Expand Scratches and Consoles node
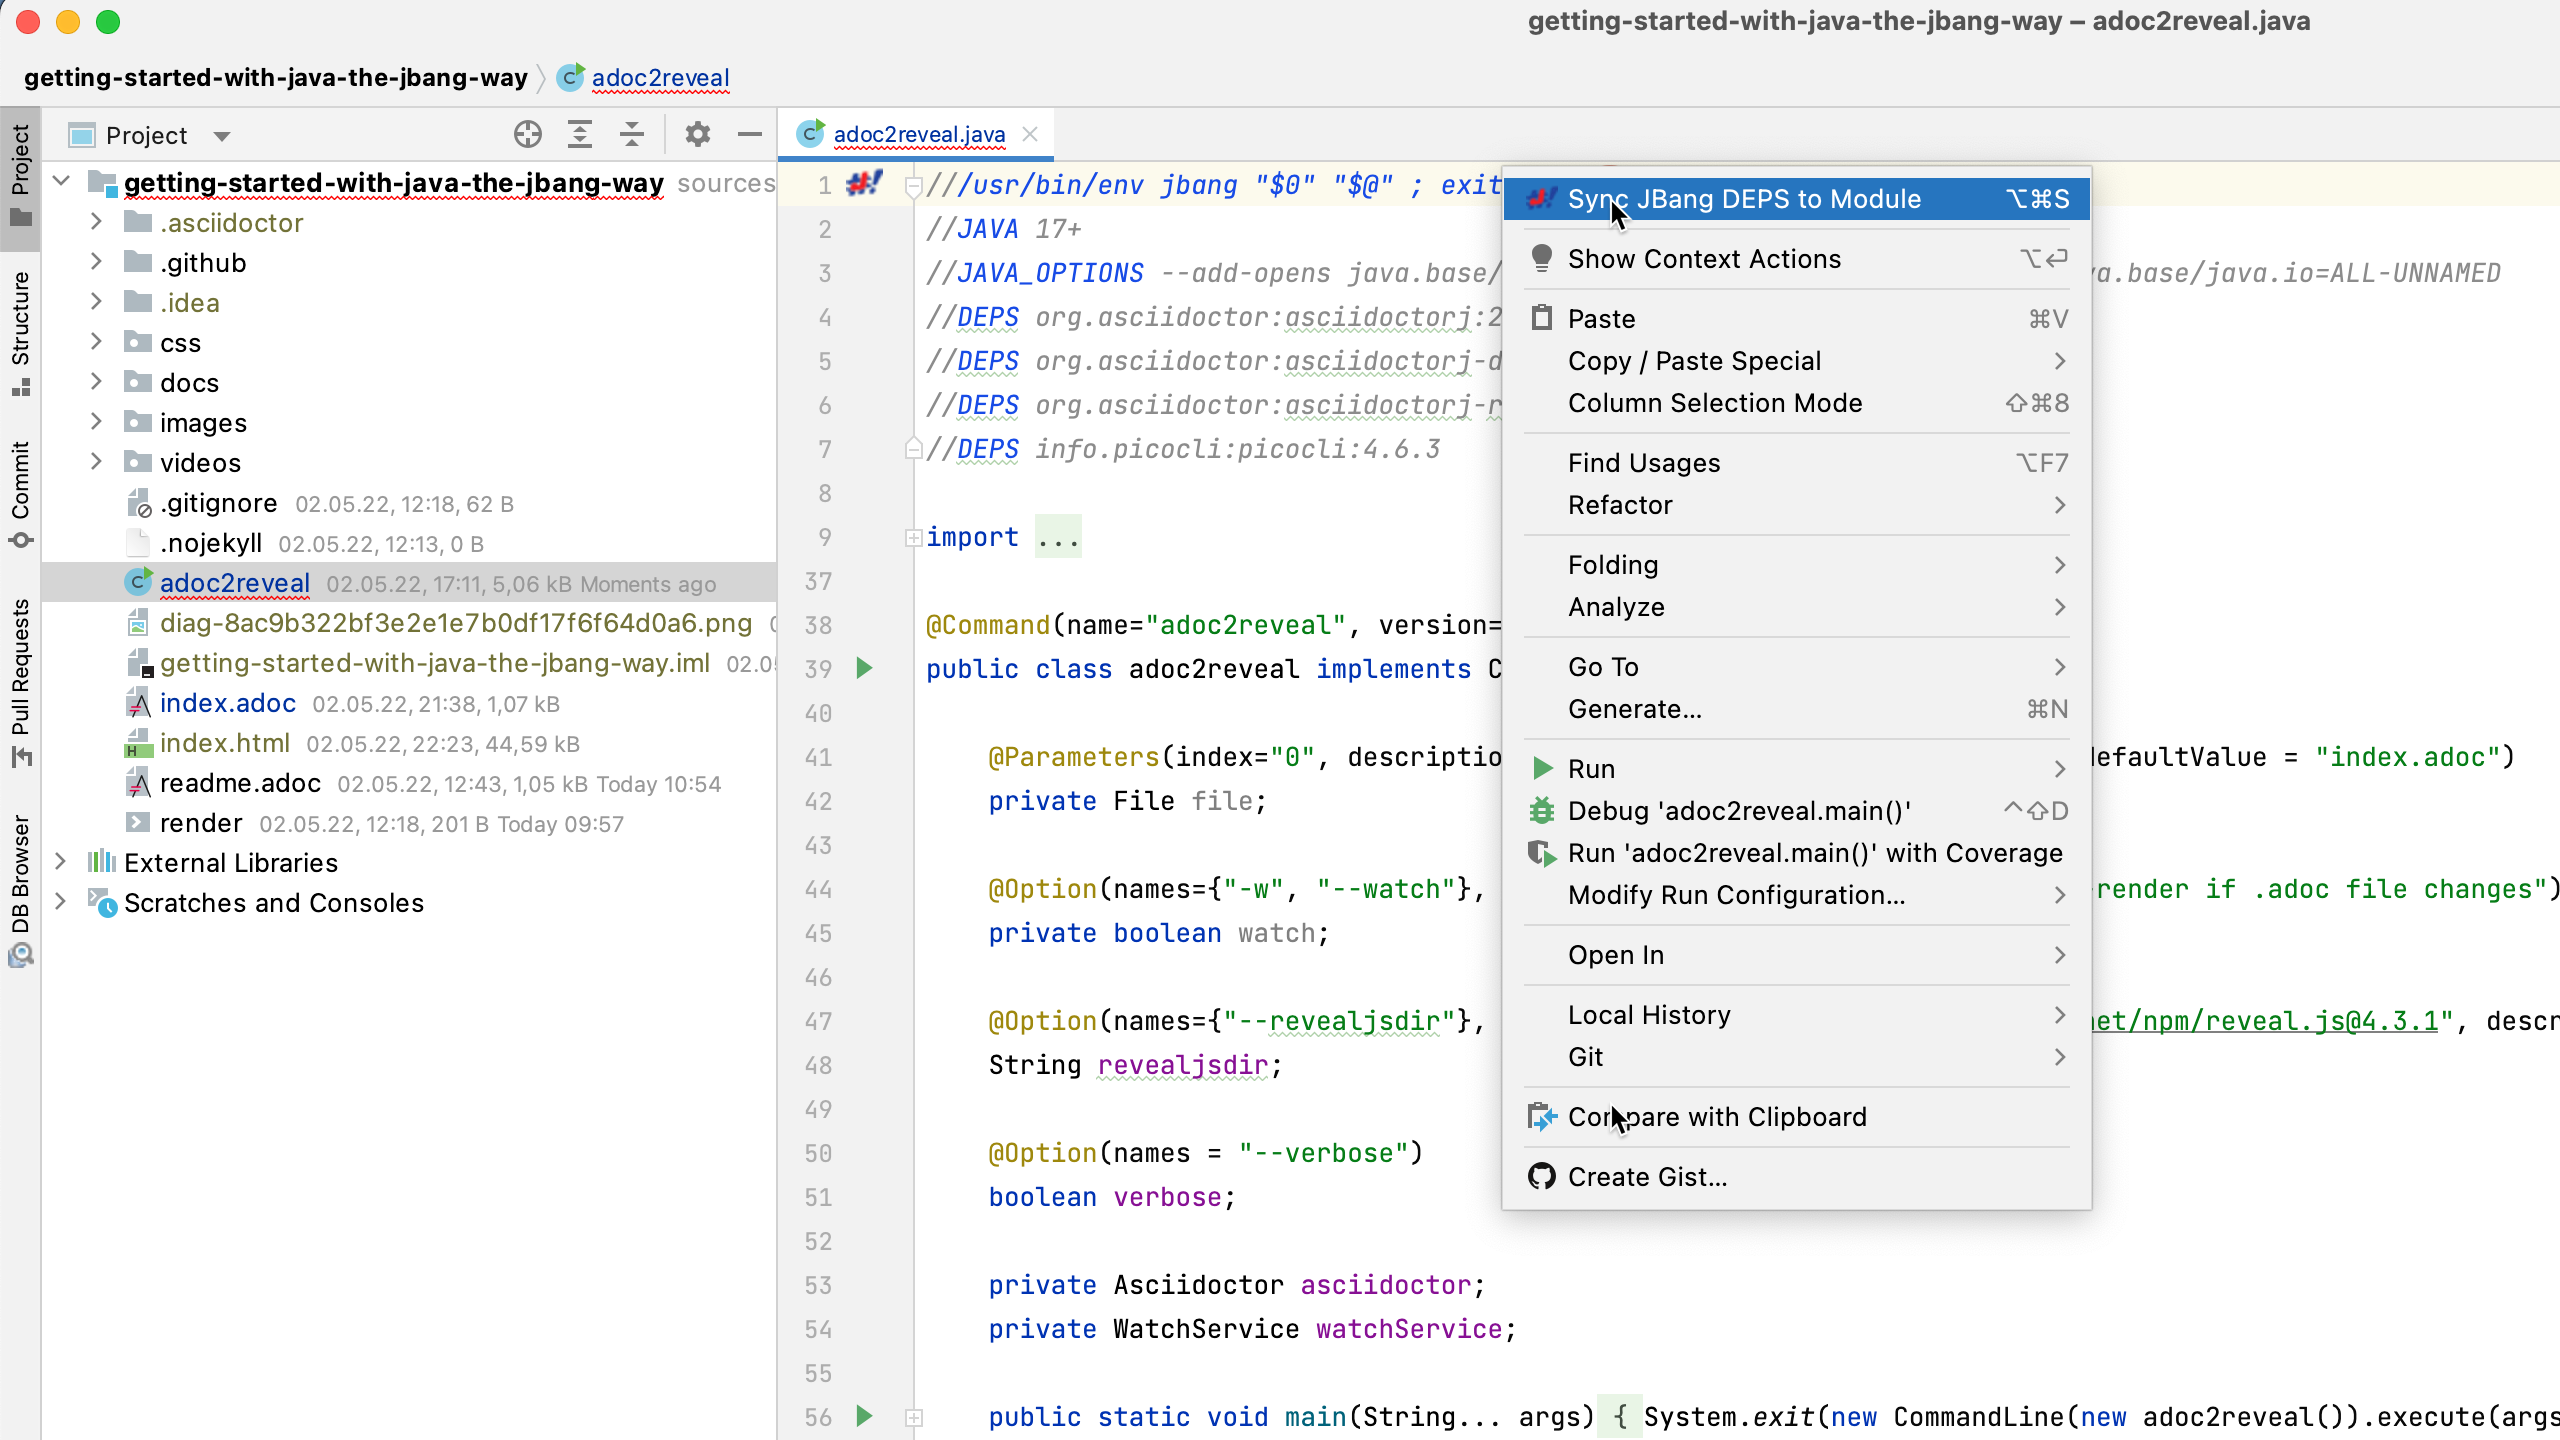Viewport: 2560px width, 1440px height. (x=60, y=902)
